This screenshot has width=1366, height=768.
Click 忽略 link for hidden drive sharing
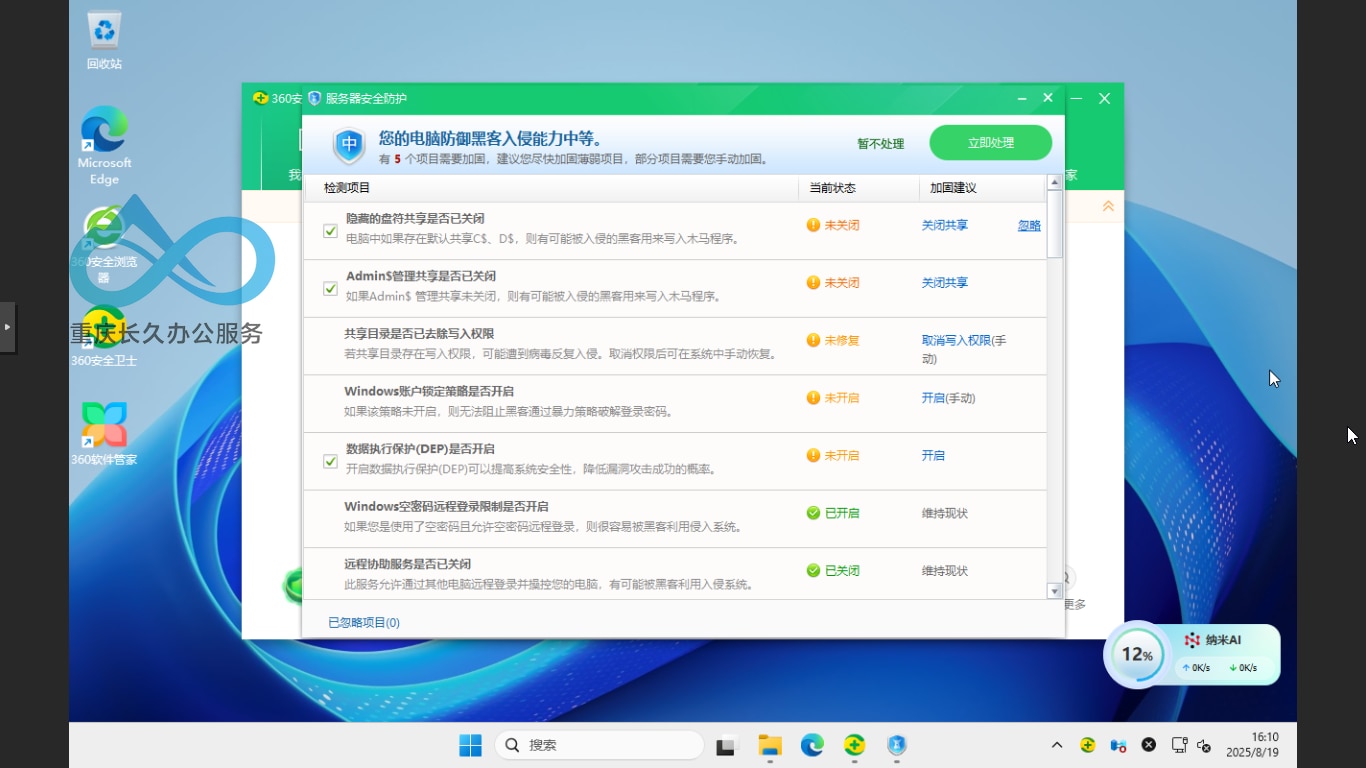(1029, 226)
